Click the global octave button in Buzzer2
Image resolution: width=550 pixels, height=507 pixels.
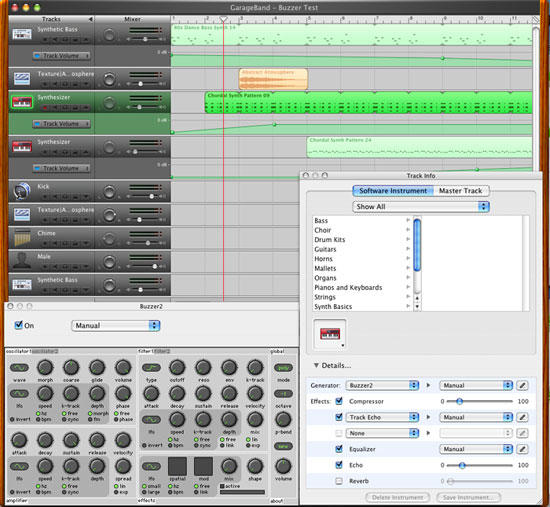click(283, 394)
